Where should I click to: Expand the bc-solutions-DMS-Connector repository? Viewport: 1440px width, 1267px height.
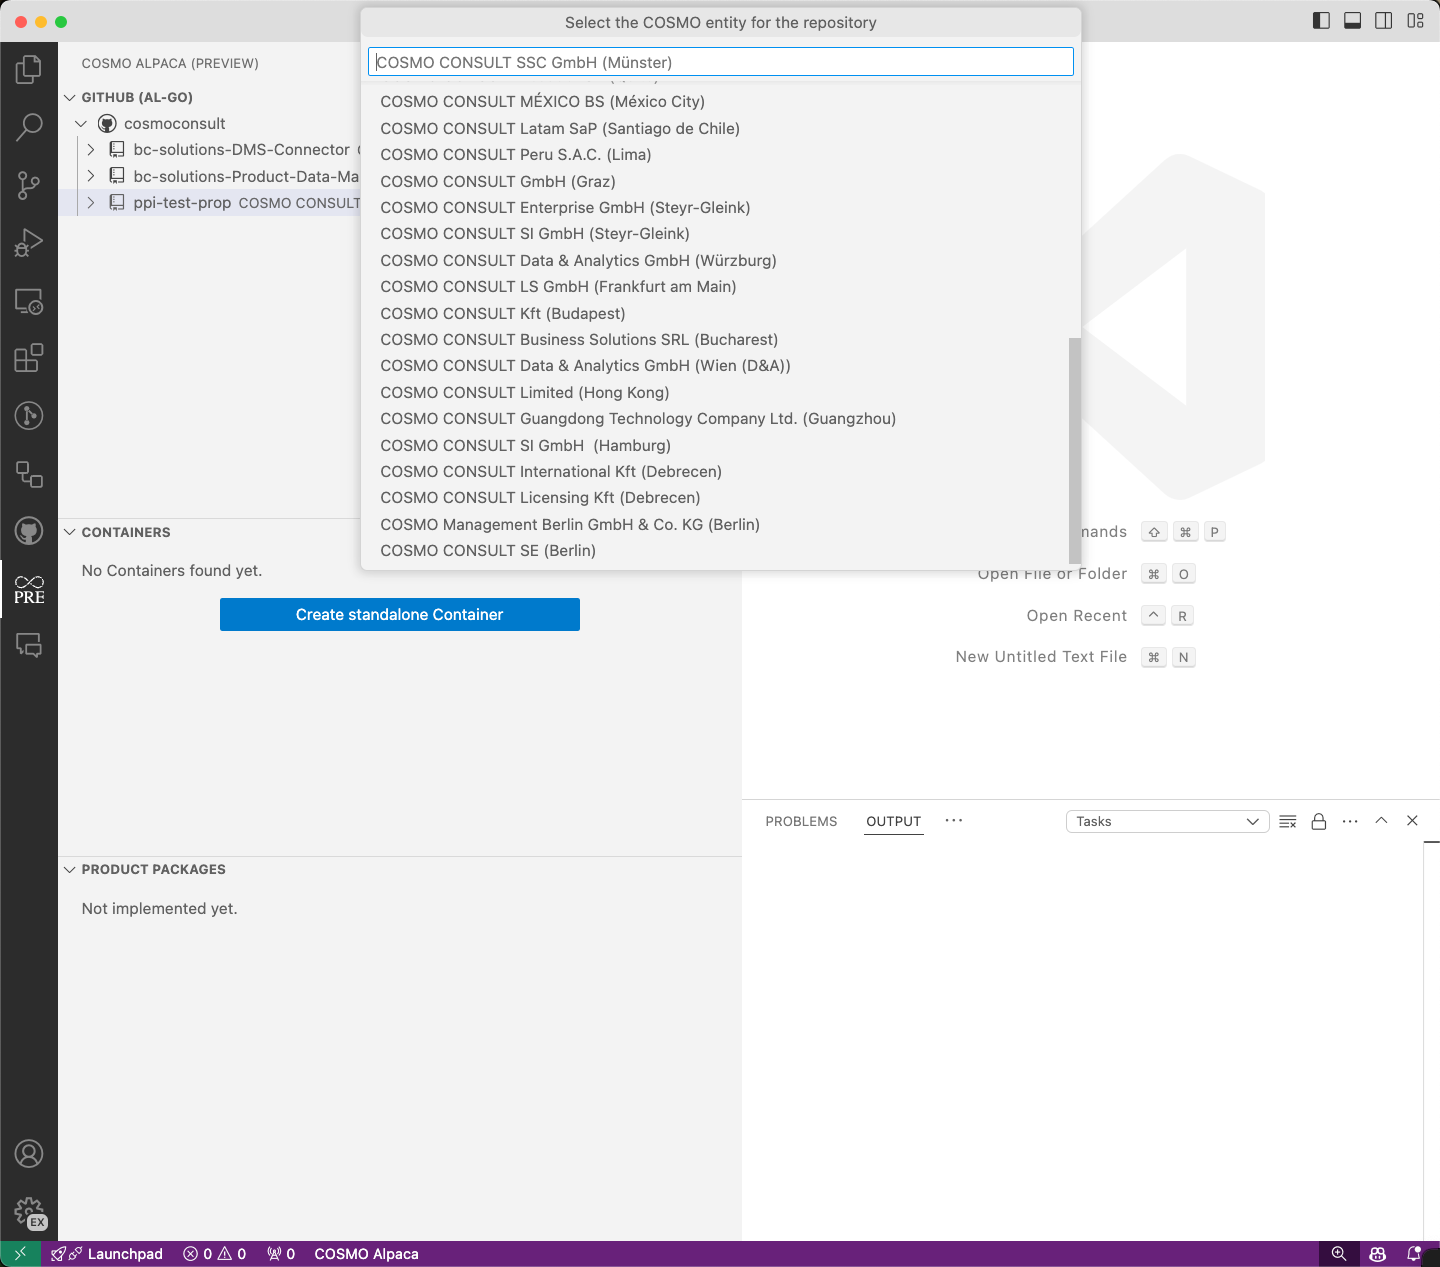[x=91, y=150]
